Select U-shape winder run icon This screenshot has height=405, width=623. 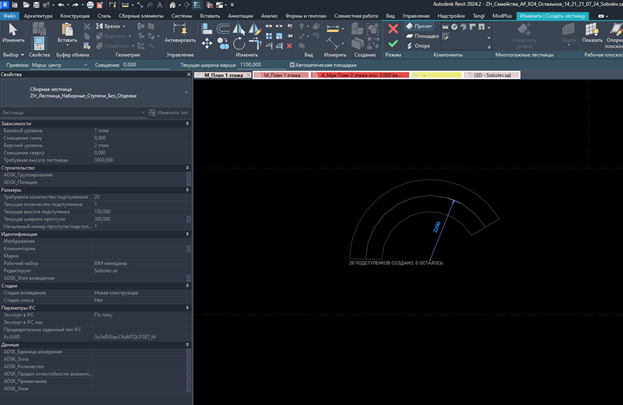482,27
